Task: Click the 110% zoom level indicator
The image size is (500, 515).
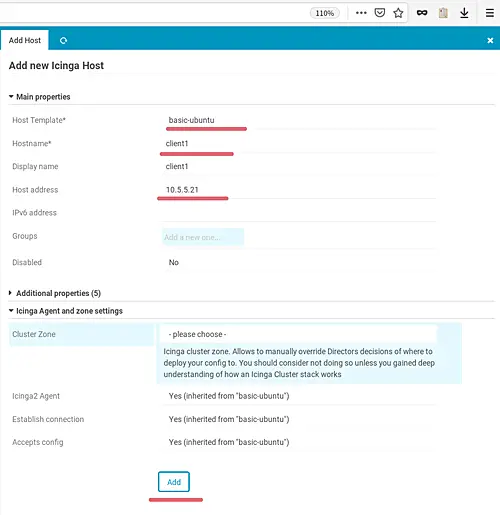Action: coord(325,13)
